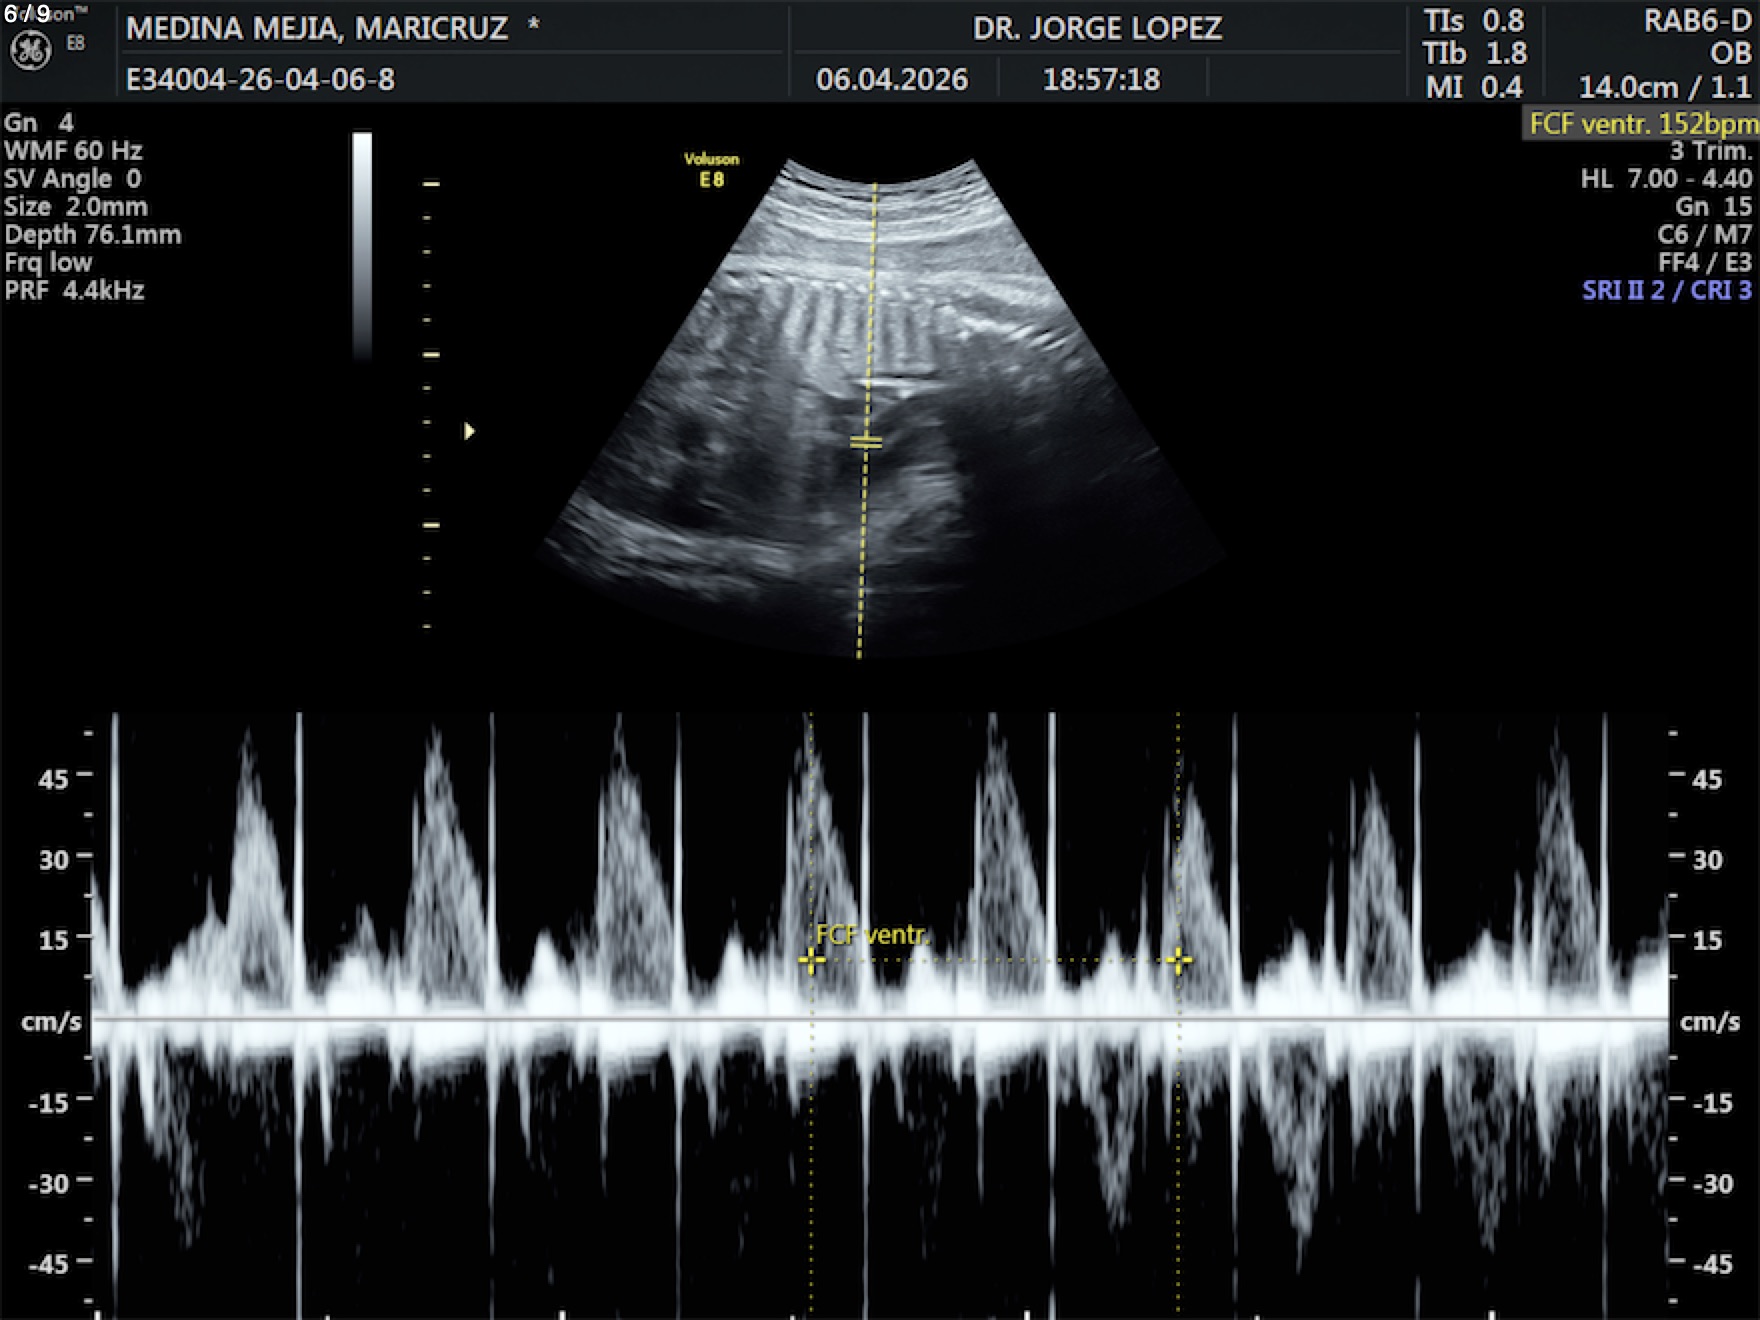
Task: Select the sample volume gate on Doppler line
Action: pyautogui.click(x=866, y=441)
